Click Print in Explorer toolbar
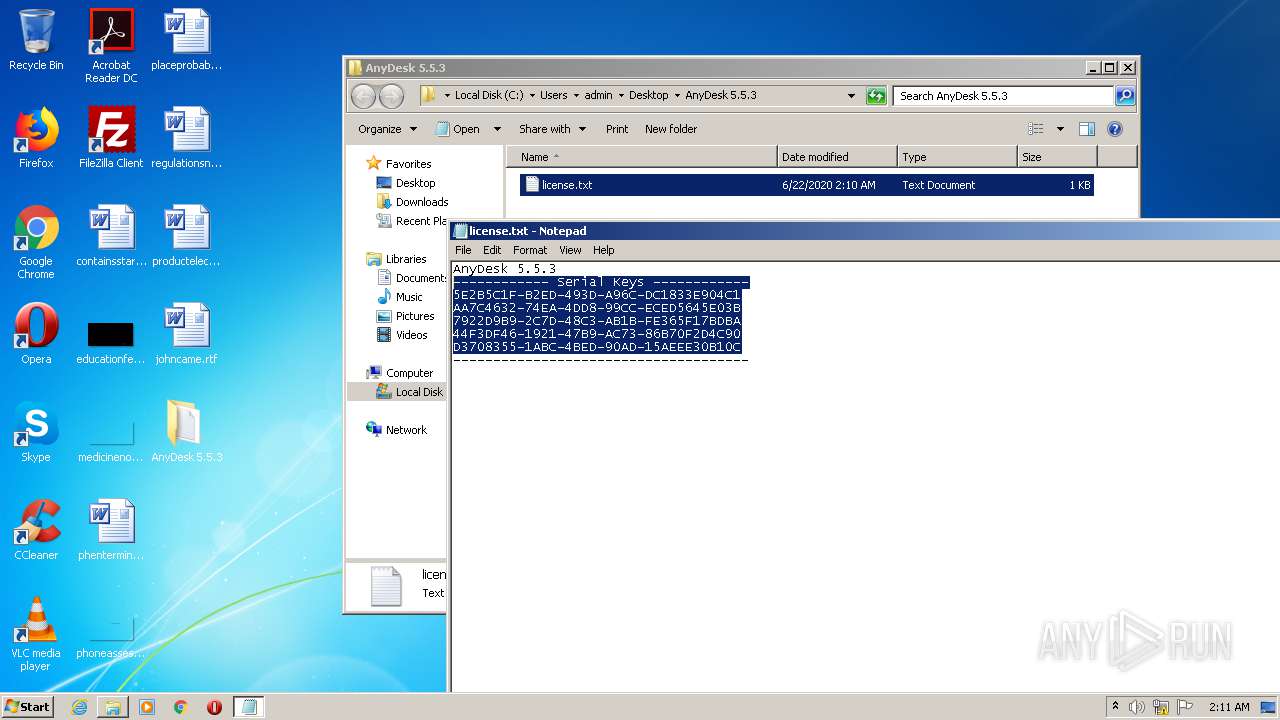The width and height of the screenshot is (1280, 720). point(617,129)
